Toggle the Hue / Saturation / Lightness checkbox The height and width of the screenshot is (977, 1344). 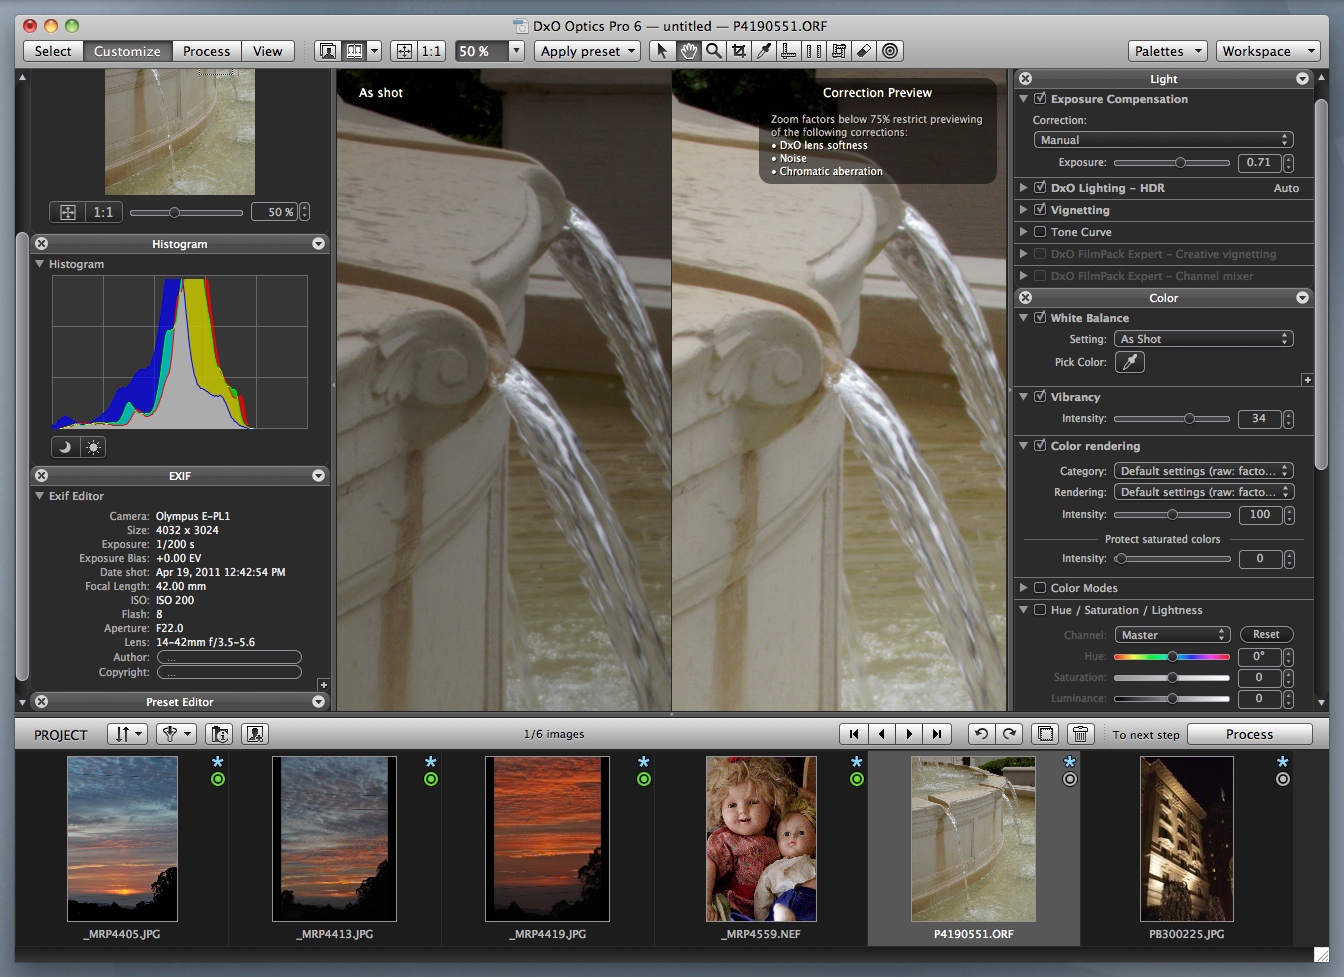tap(1040, 610)
